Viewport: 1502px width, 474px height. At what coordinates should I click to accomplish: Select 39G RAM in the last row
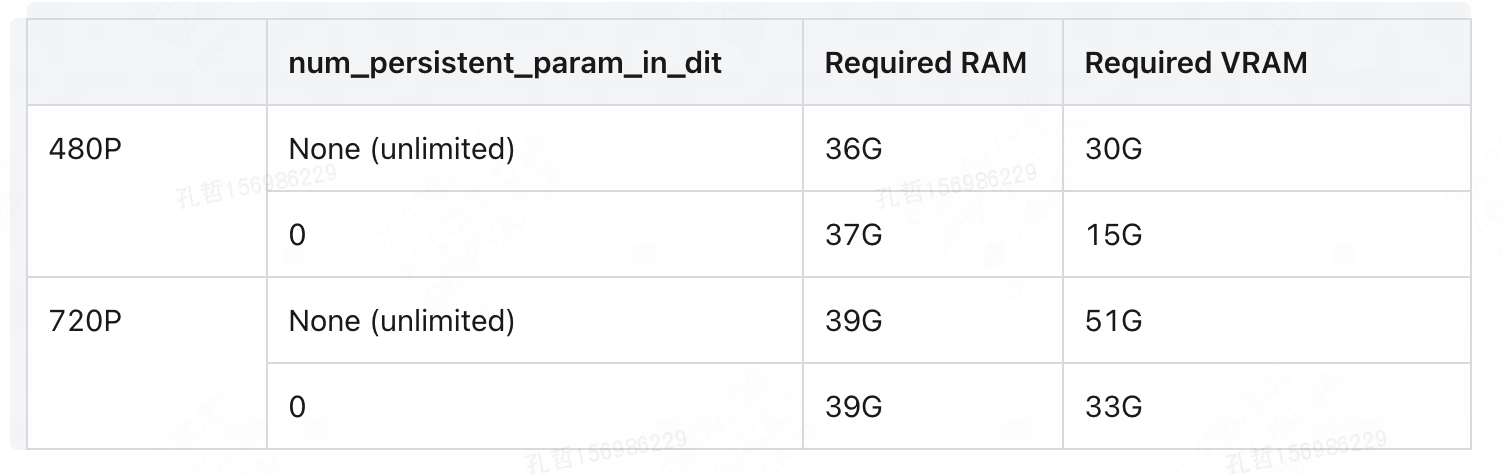[853, 407]
